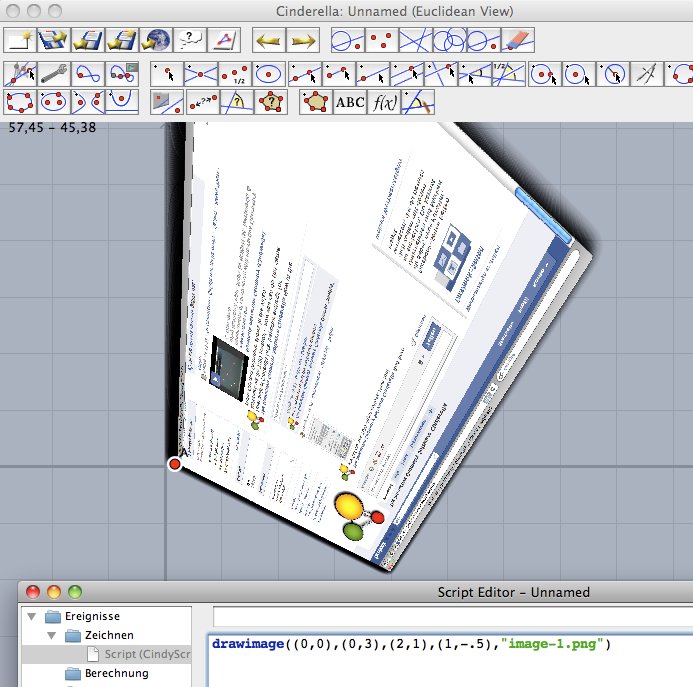Screen dimensions: 693x687
Task: Select the circle through three points tool
Action: (x=681, y=74)
